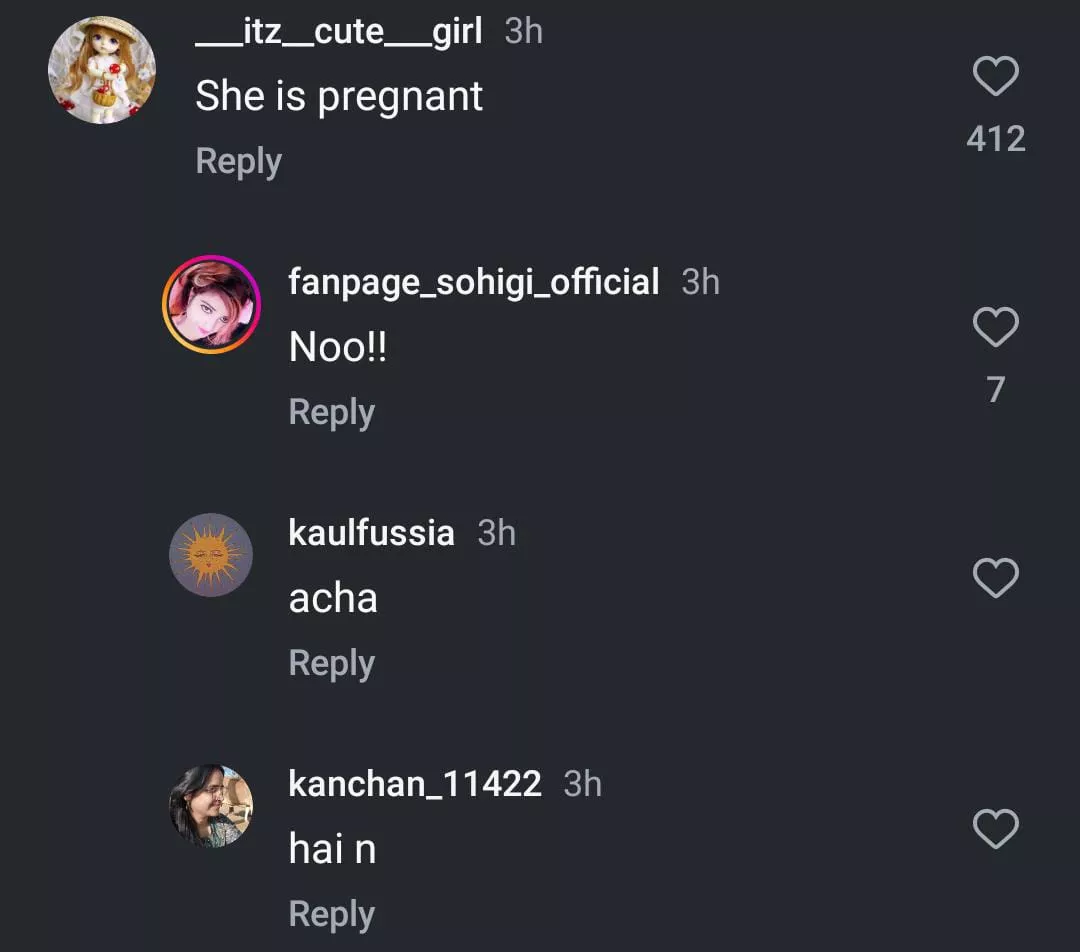The image size is (1080, 952).
Task: Go to the kaulfussia username
Action: [x=371, y=533]
